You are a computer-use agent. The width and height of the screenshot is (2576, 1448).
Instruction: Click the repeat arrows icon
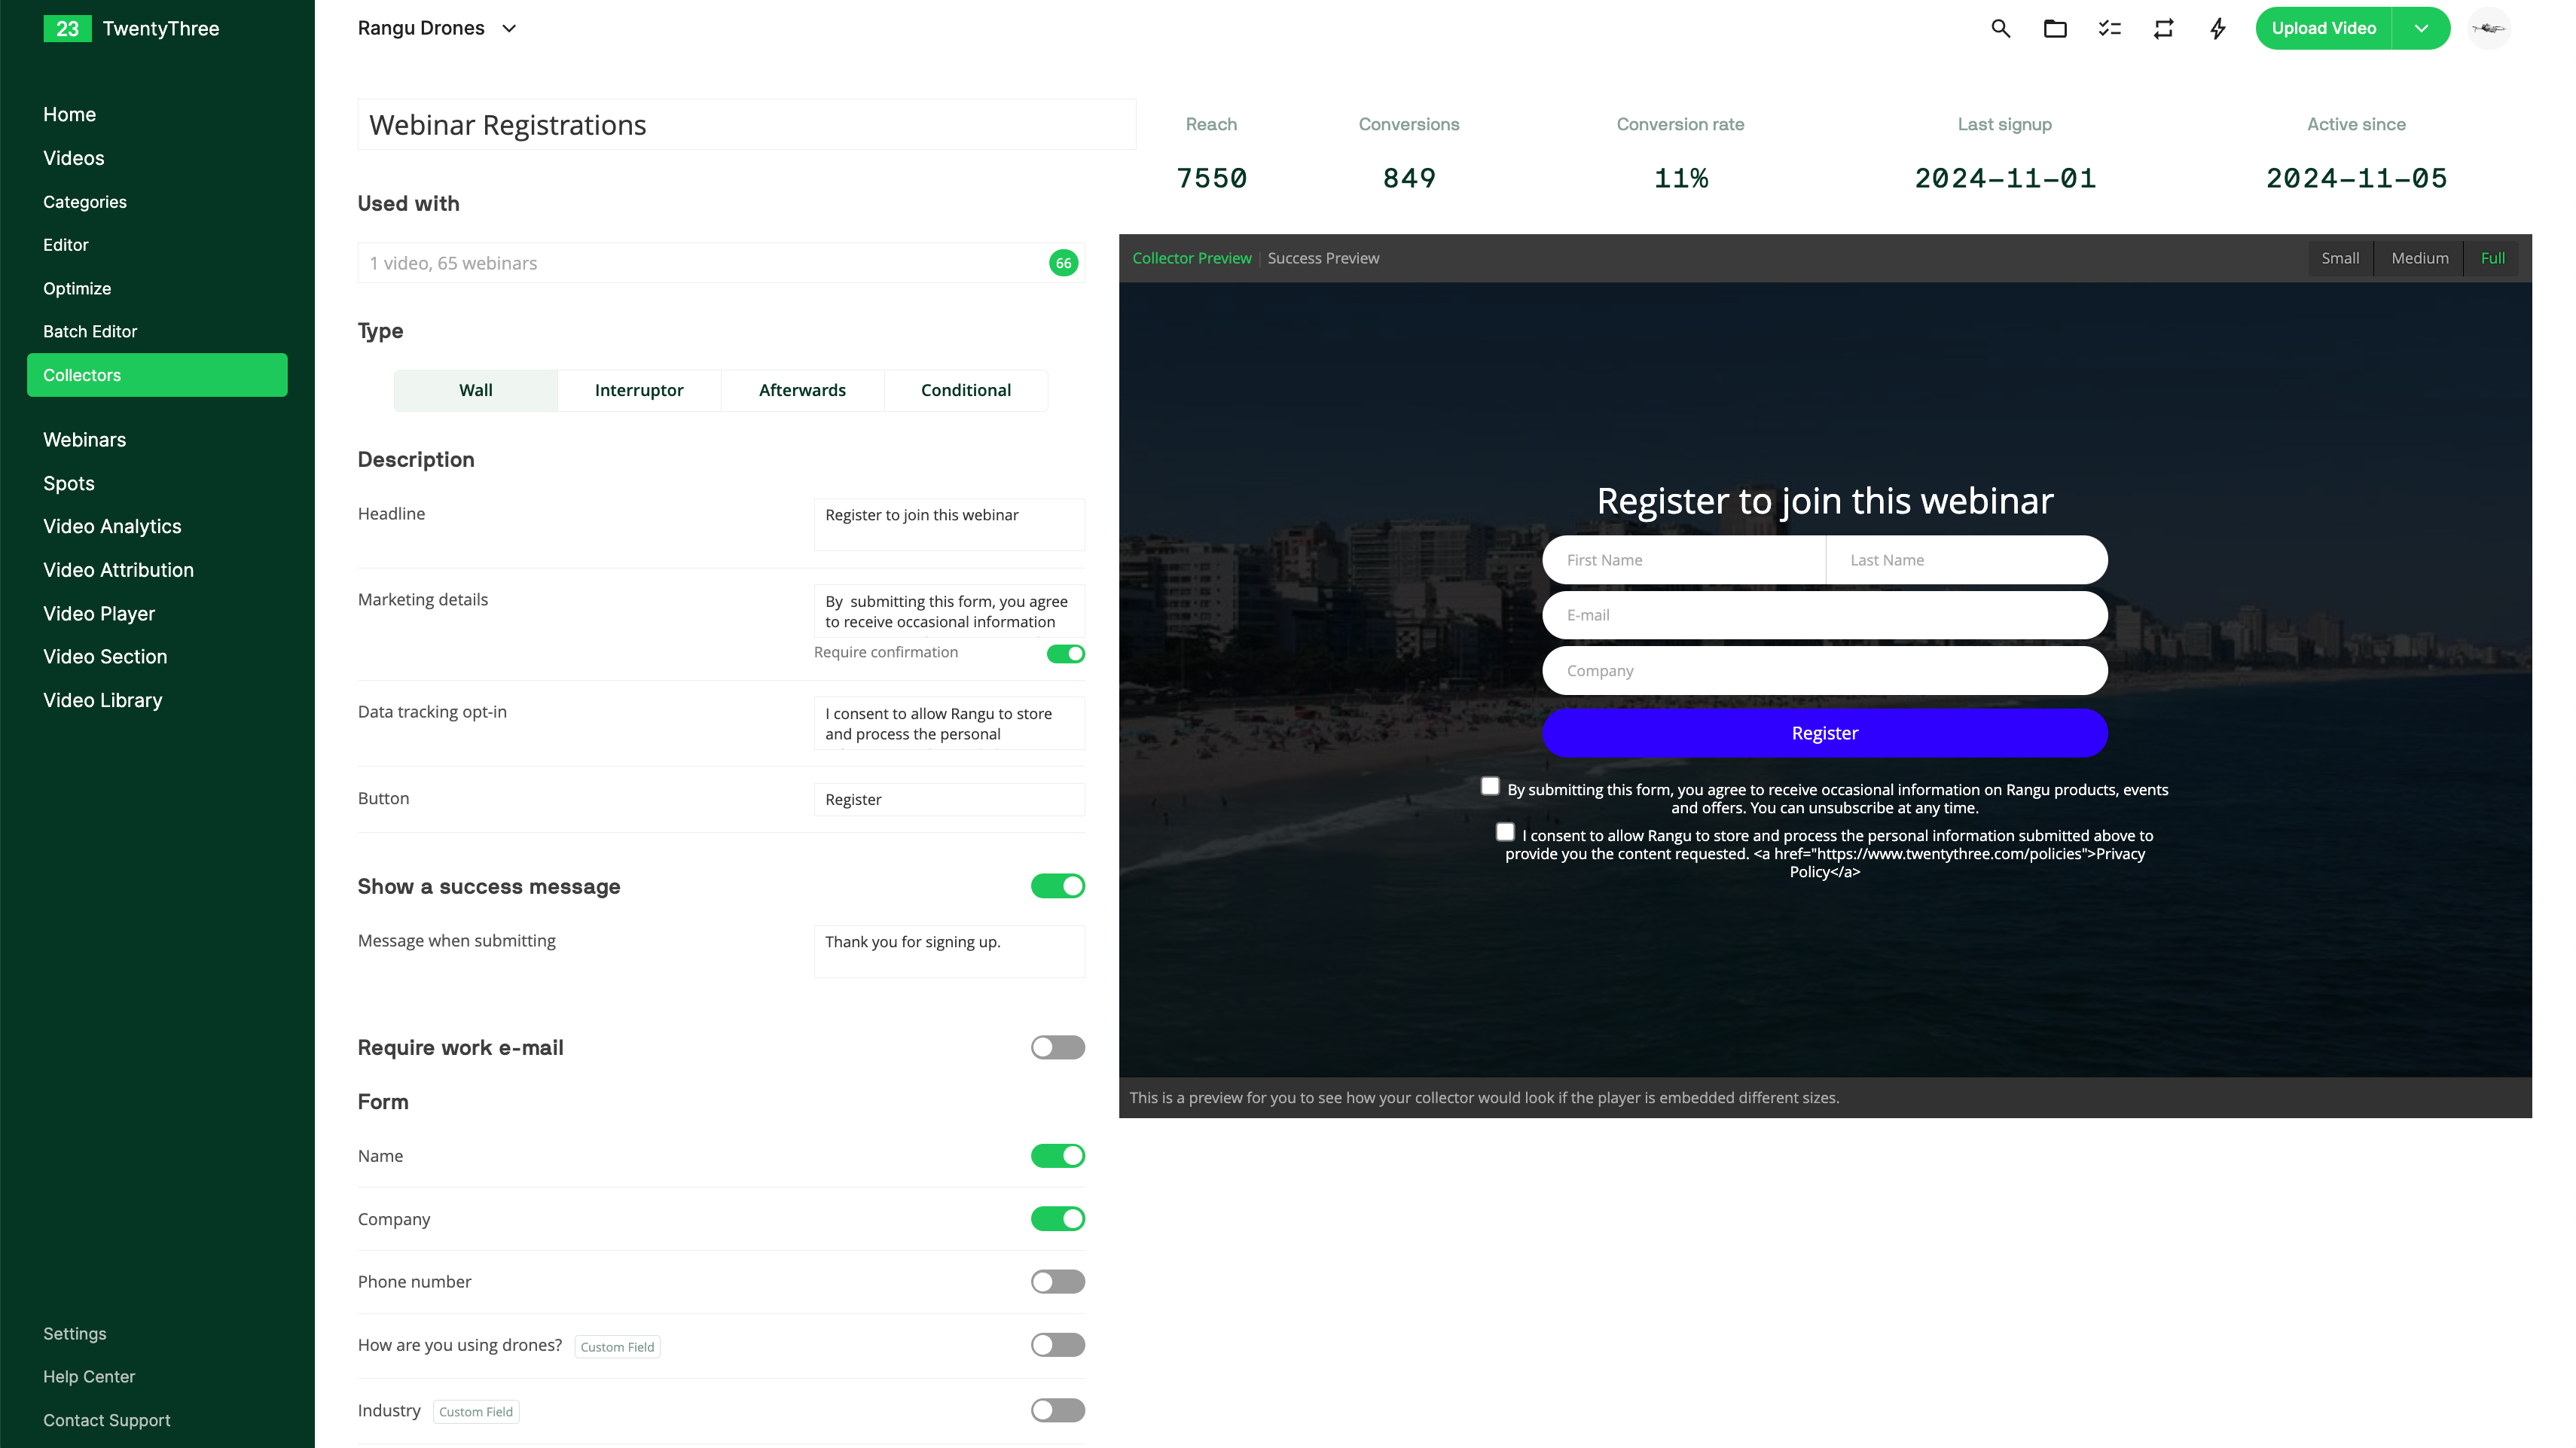click(2163, 28)
